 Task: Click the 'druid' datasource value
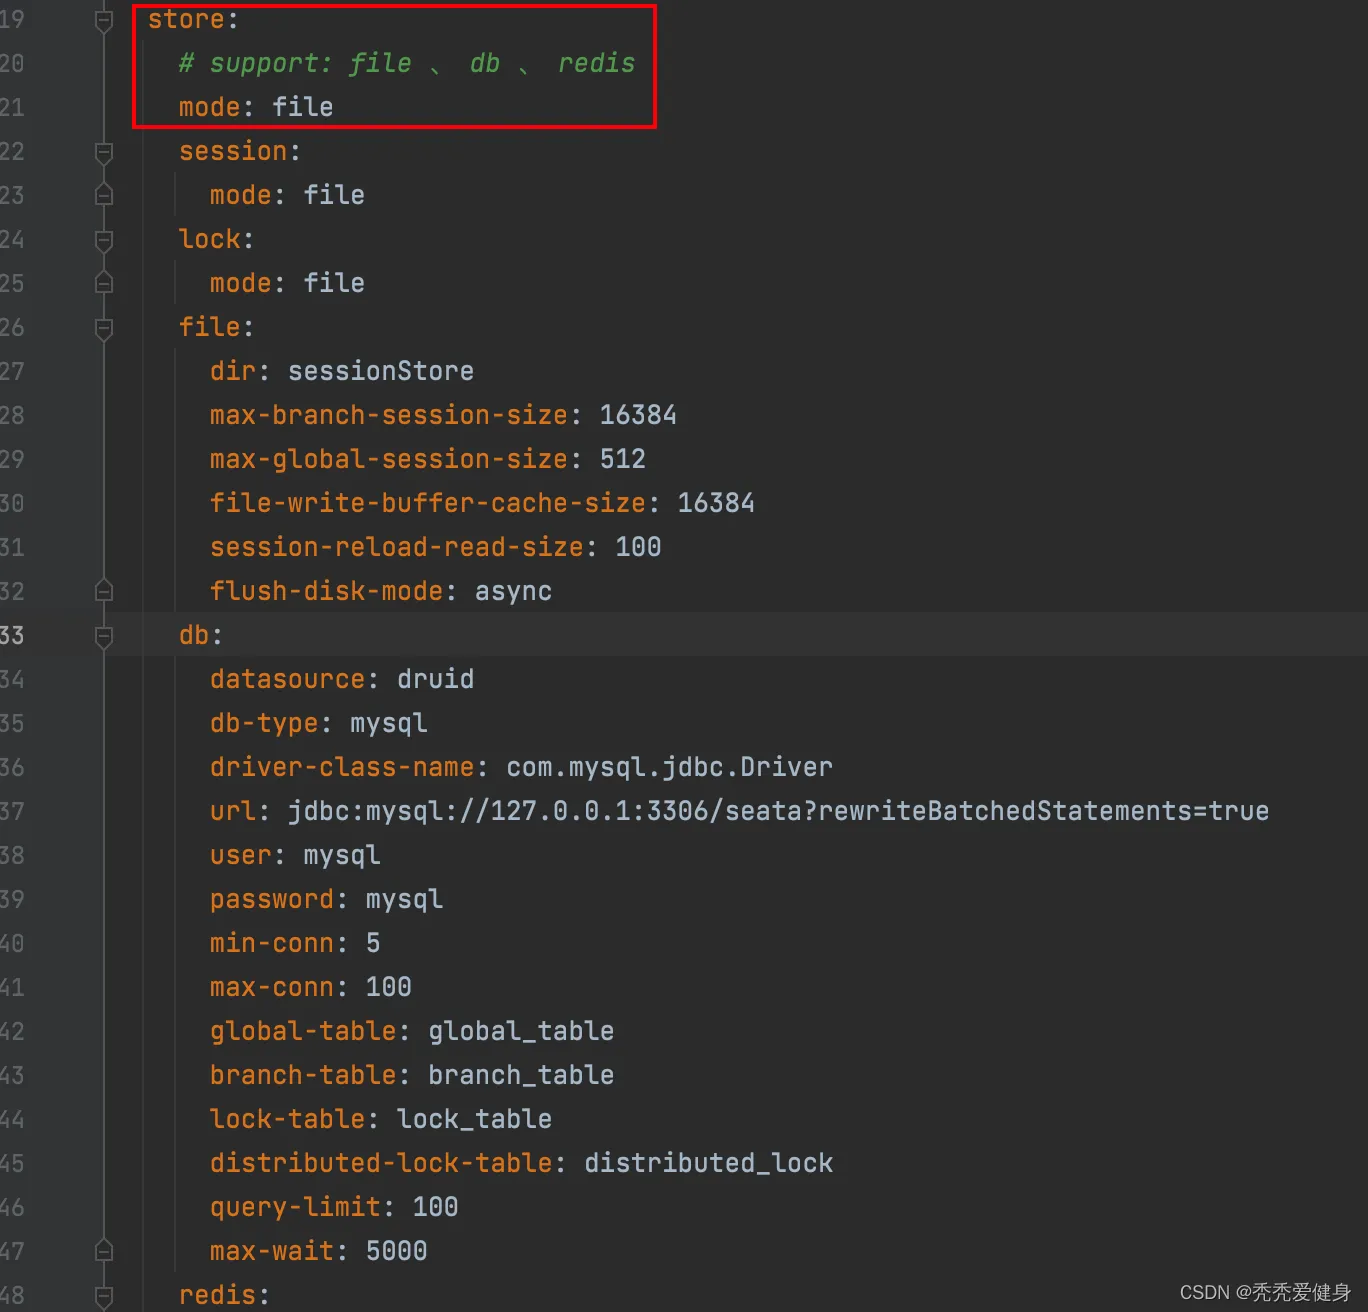436,679
